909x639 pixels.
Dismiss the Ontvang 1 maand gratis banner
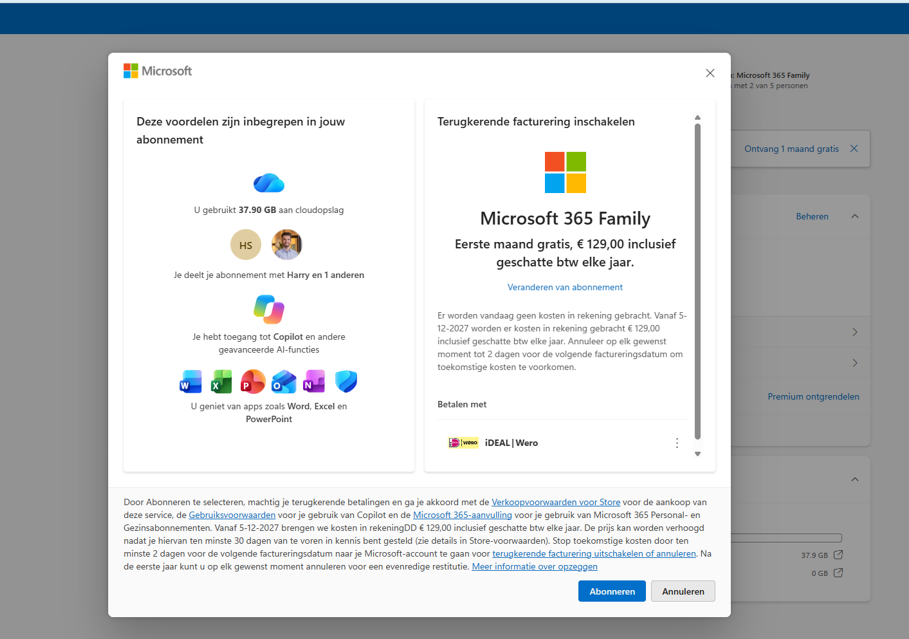pos(854,148)
